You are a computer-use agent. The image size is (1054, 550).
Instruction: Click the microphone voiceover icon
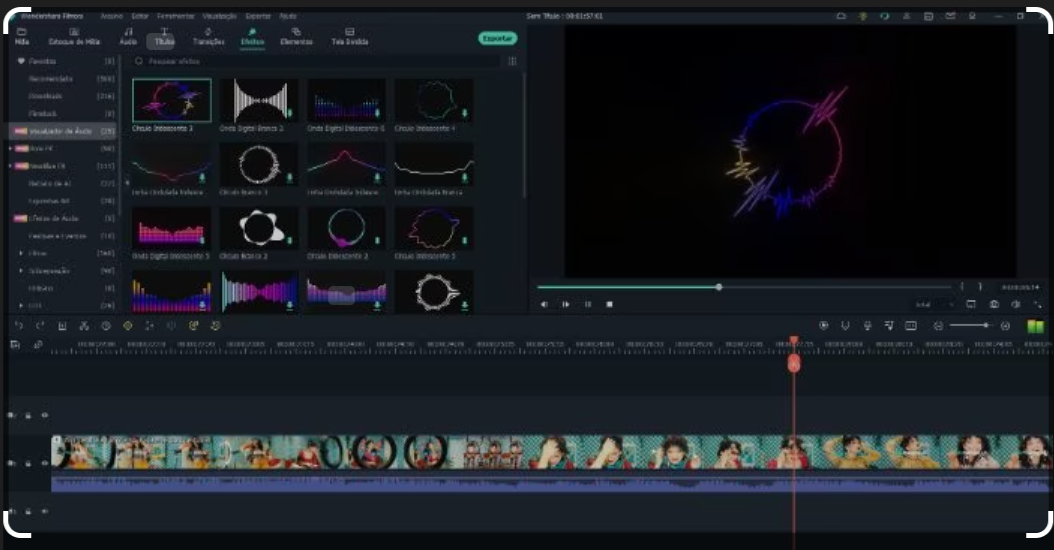pos(867,326)
